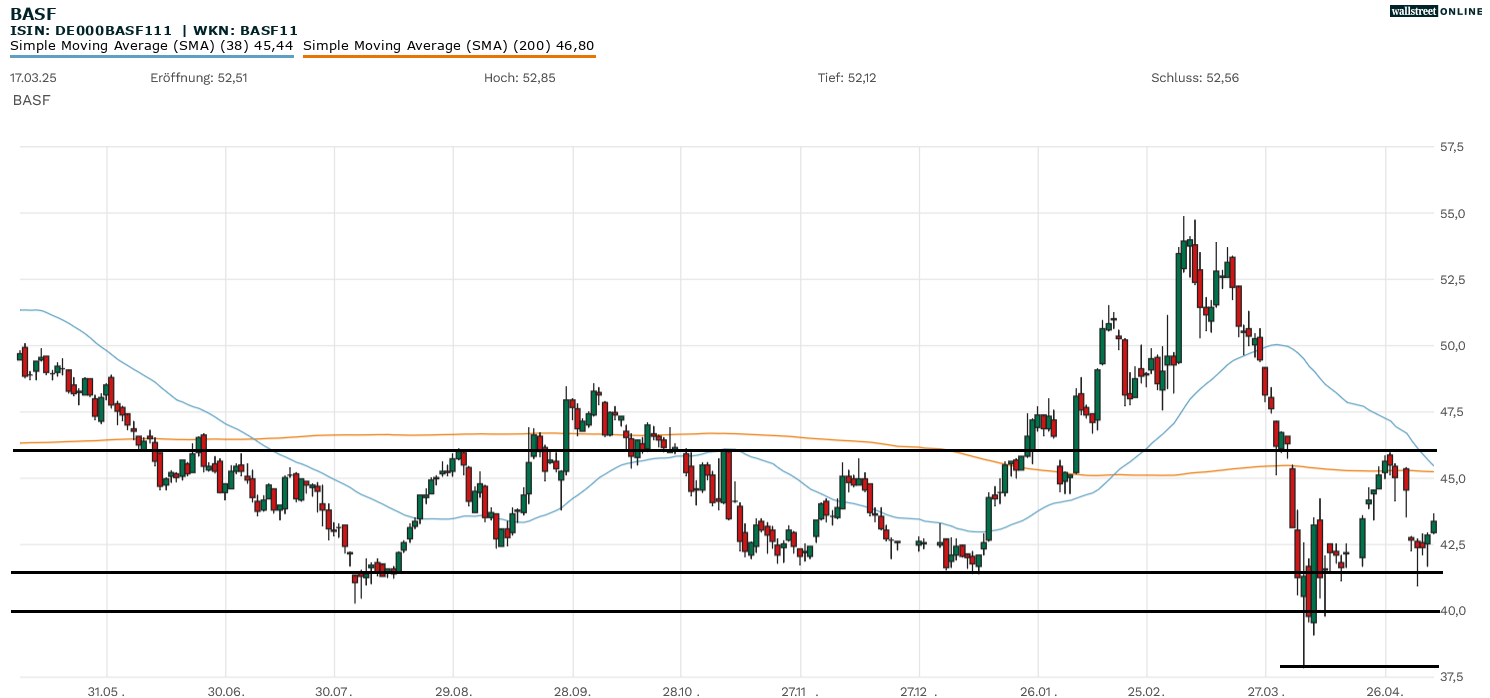This screenshot has width=1490, height=698.
Task: Click the orange underline below SMA (200)
Action: tap(448, 56)
